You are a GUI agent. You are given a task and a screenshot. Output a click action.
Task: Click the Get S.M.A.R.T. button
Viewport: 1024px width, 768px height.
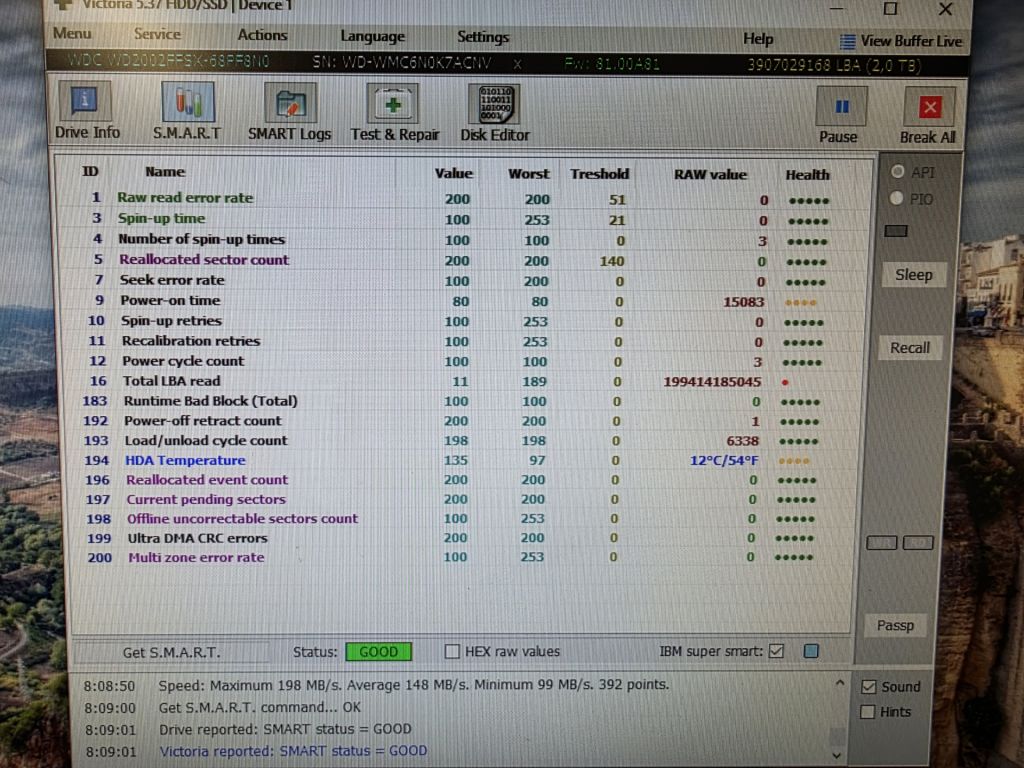coord(171,652)
